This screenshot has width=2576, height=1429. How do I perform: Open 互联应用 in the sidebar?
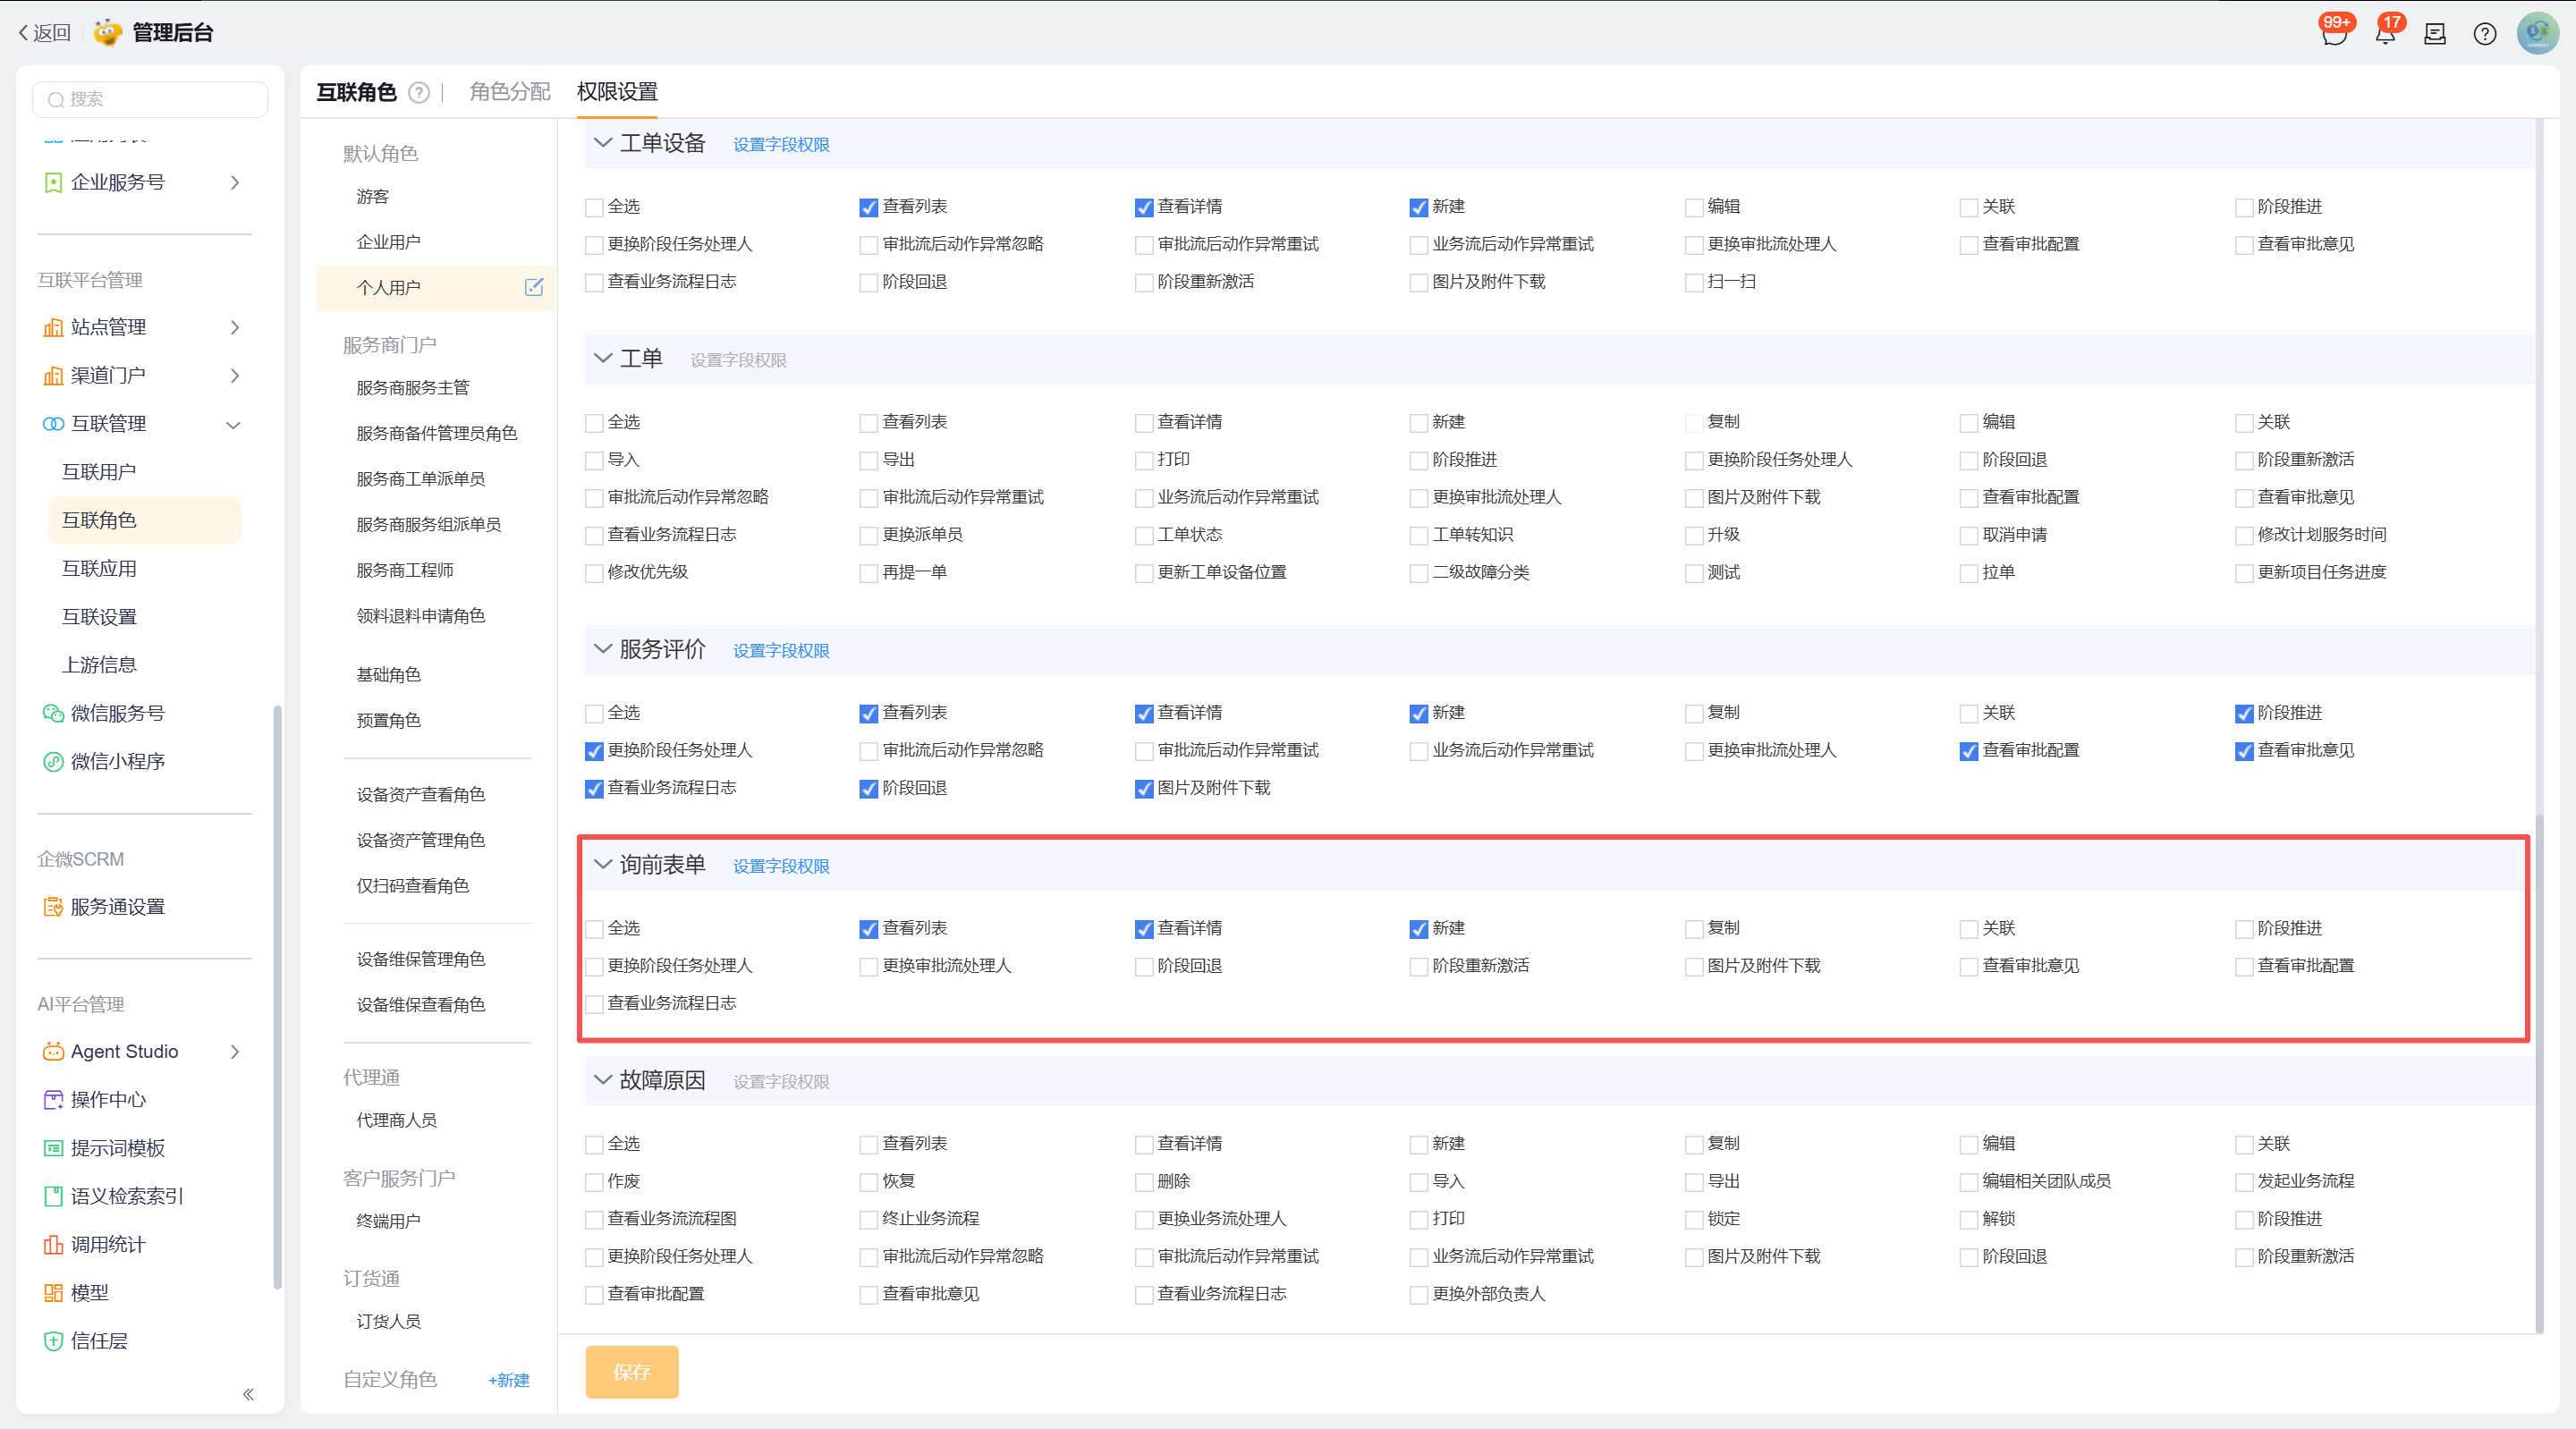pyautogui.click(x=99, y=568)
